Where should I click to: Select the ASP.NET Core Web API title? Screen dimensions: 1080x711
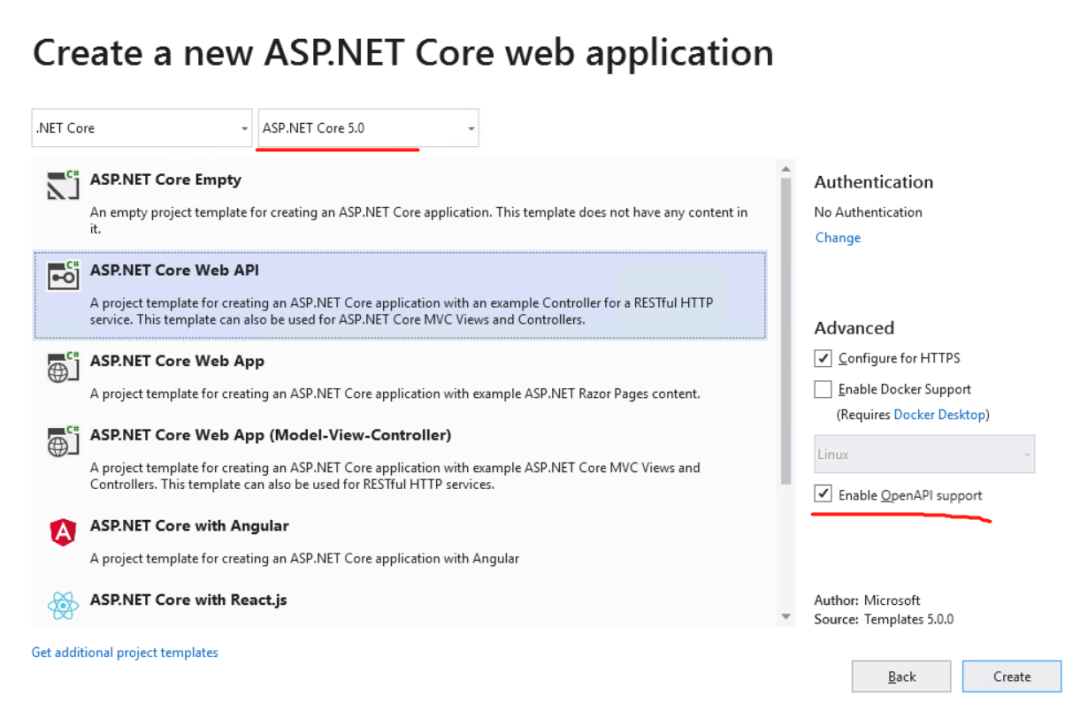[x=175, y=270]
